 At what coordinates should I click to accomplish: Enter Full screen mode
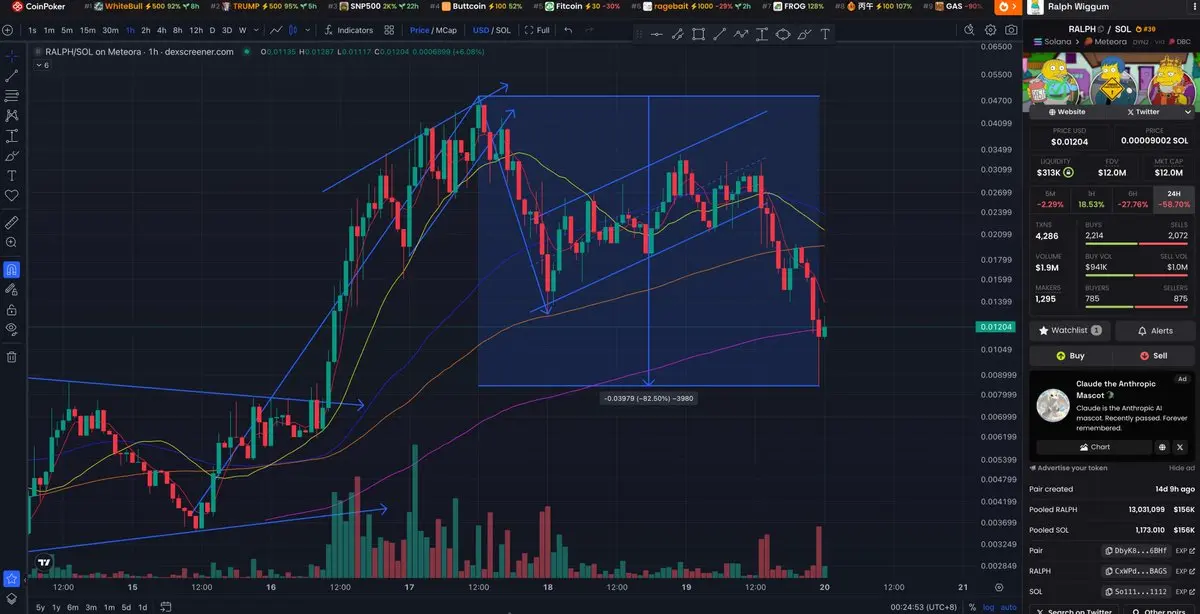[536, 30]
